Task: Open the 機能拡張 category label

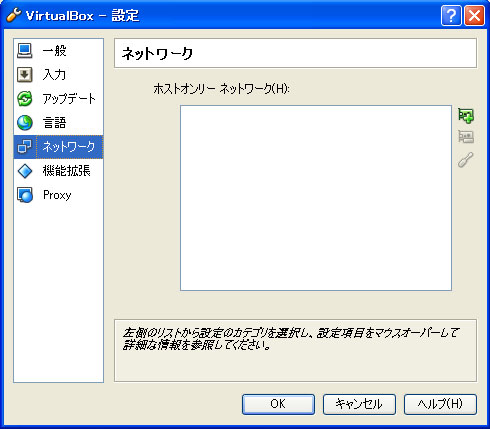Action: pos(66,171)
